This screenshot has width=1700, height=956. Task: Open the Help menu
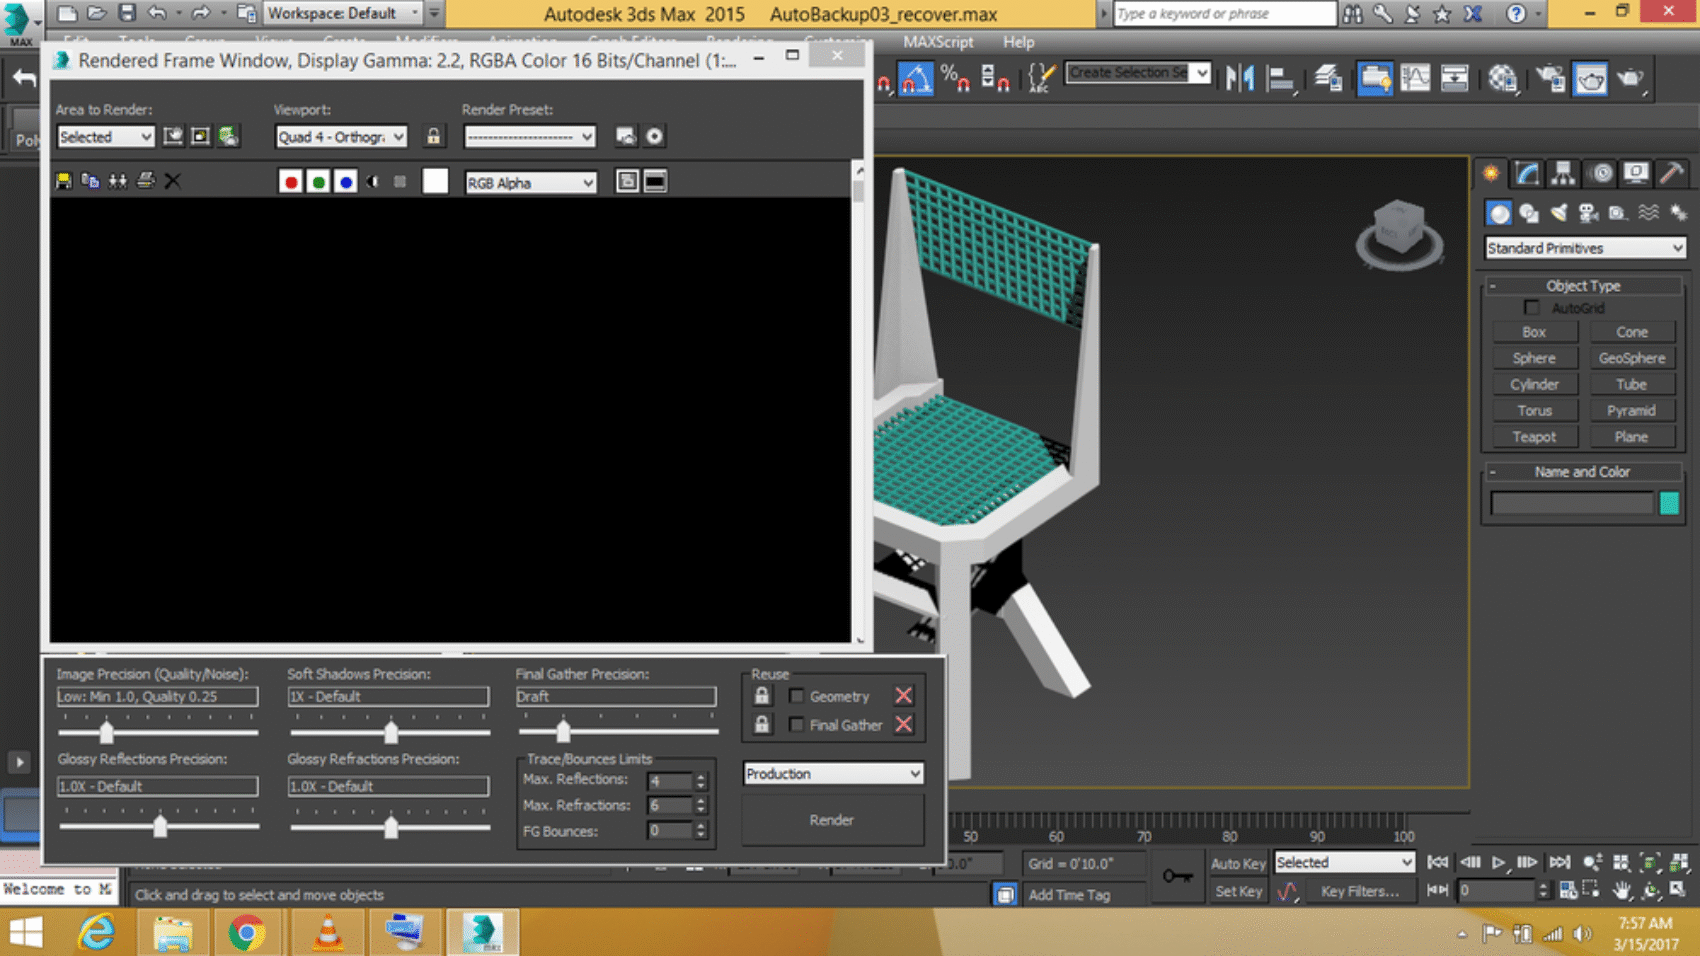click(x=1018, y=42)
